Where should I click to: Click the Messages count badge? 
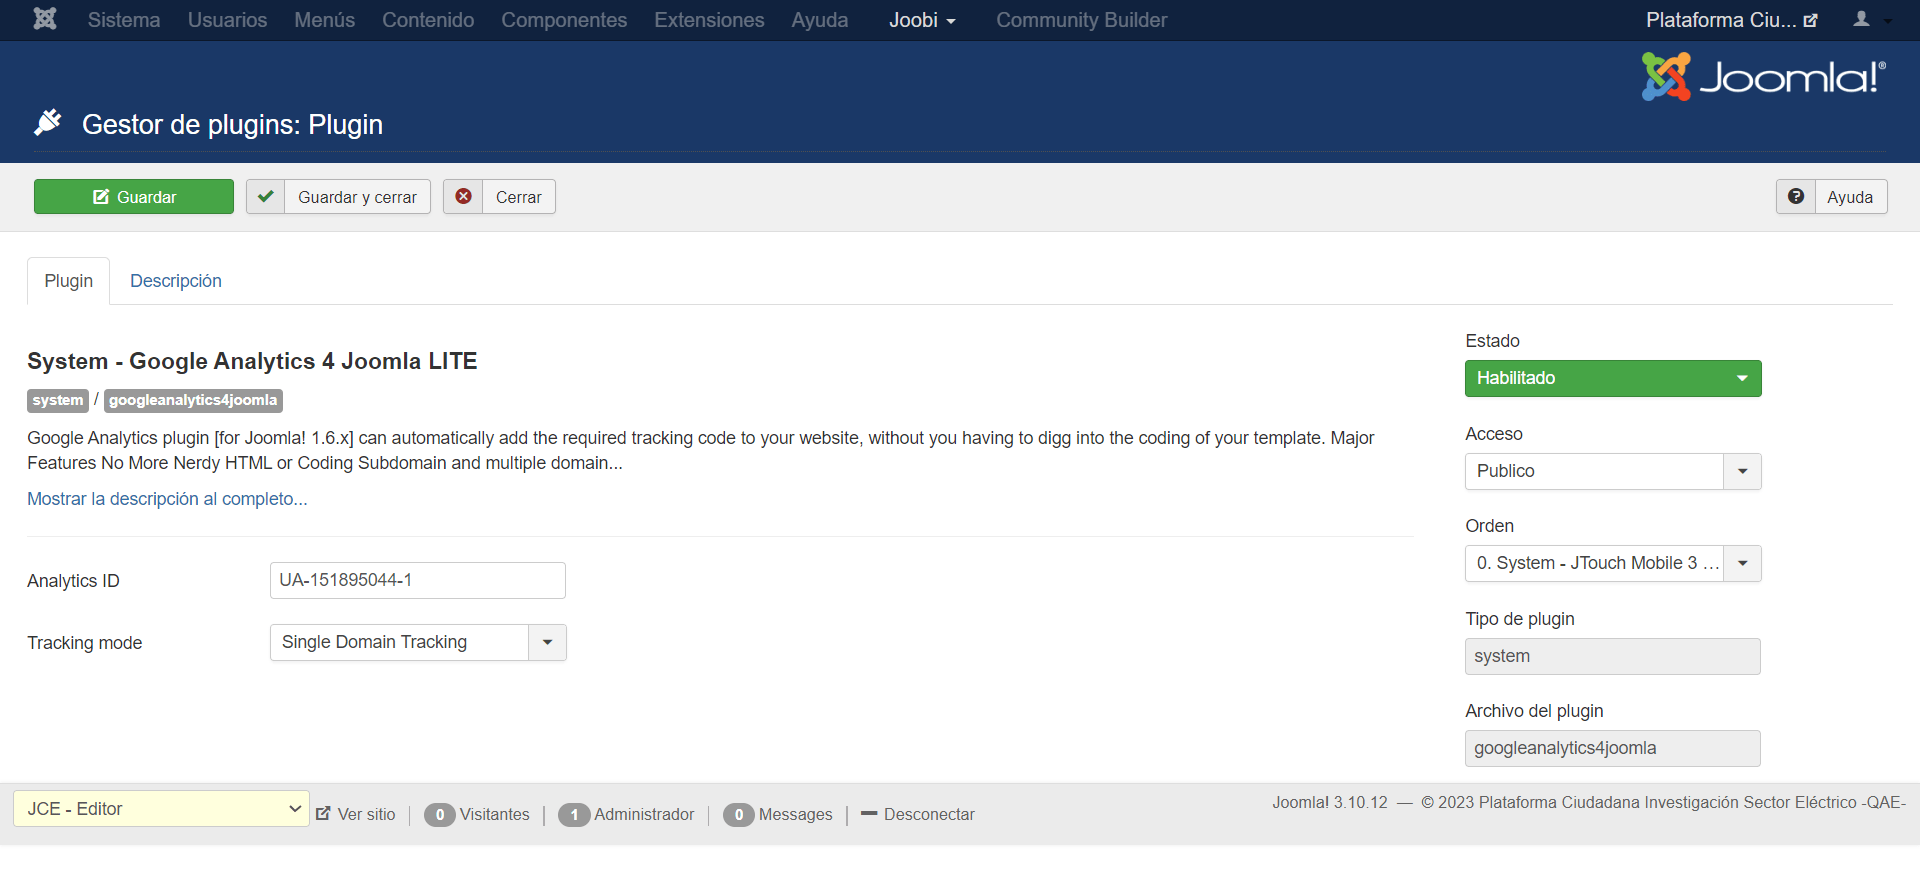click(739, 815)
